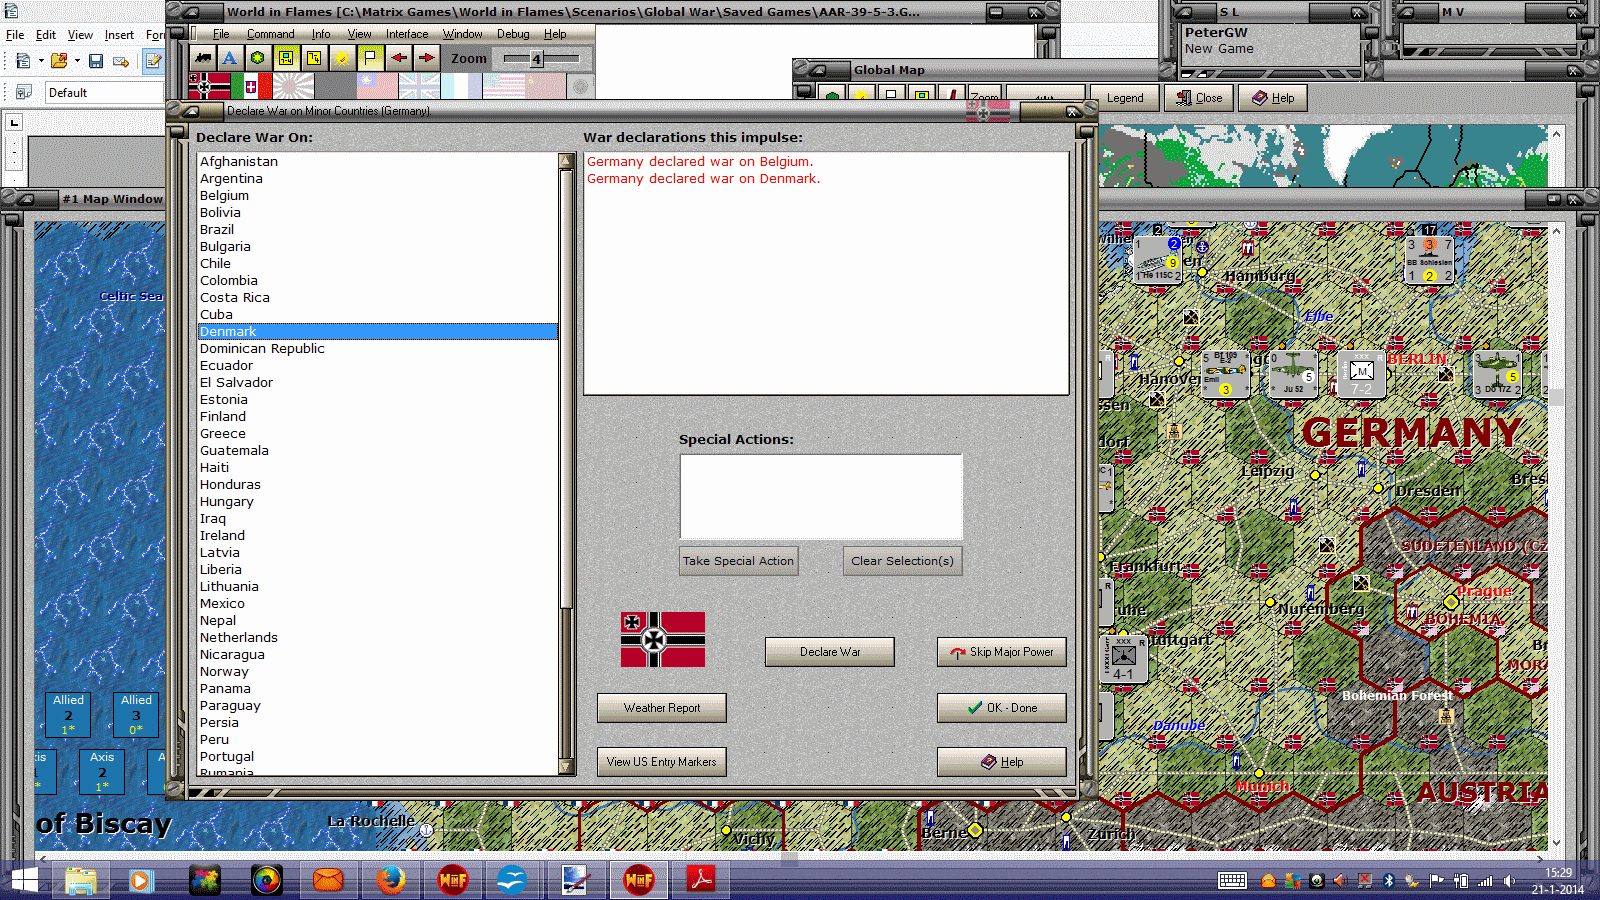Select Finland in the country list
The width and height of the screenshot is (1600, 900).
coord(378,417)
